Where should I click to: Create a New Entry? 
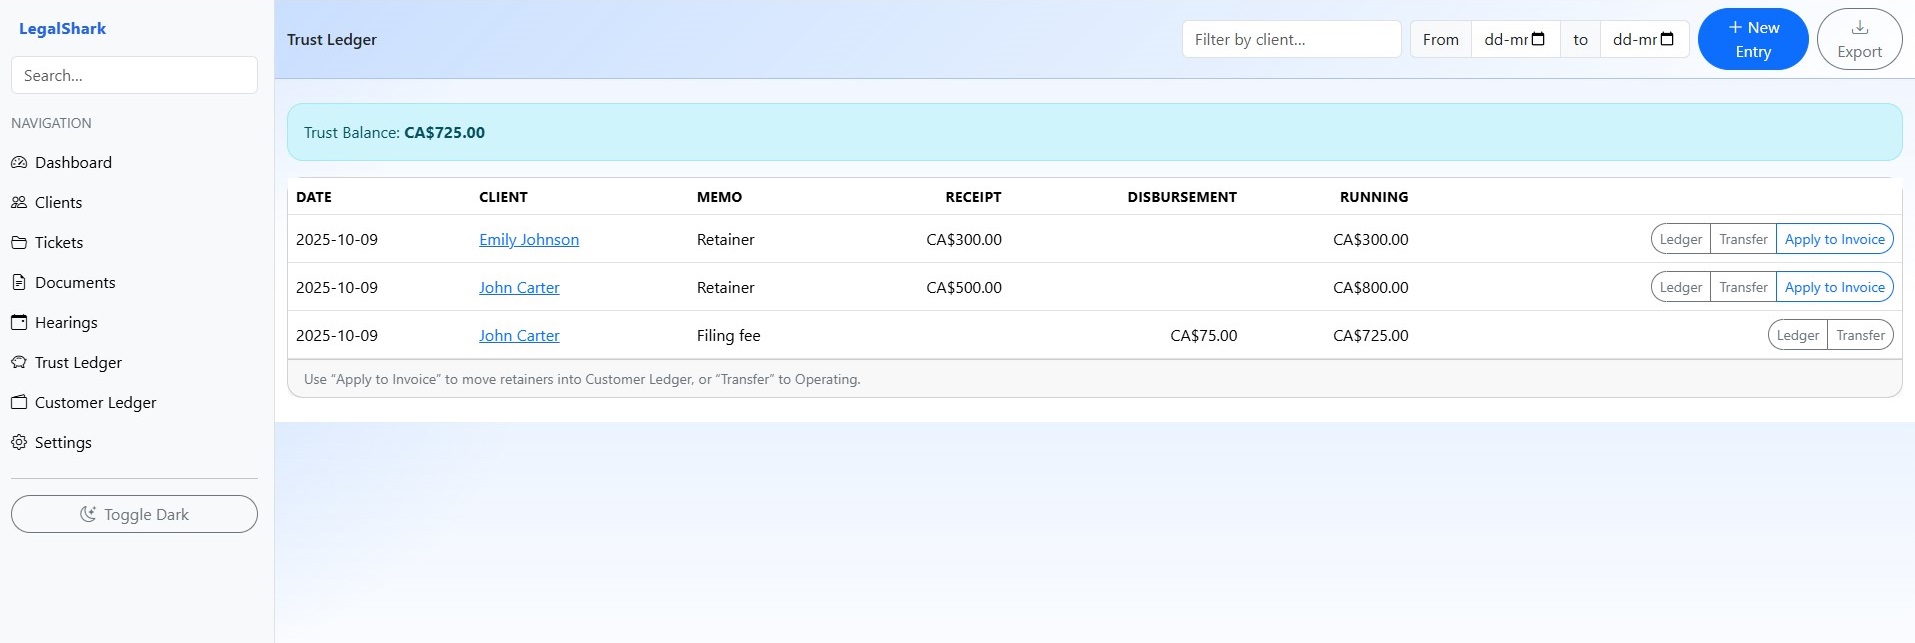[1752, 40]
